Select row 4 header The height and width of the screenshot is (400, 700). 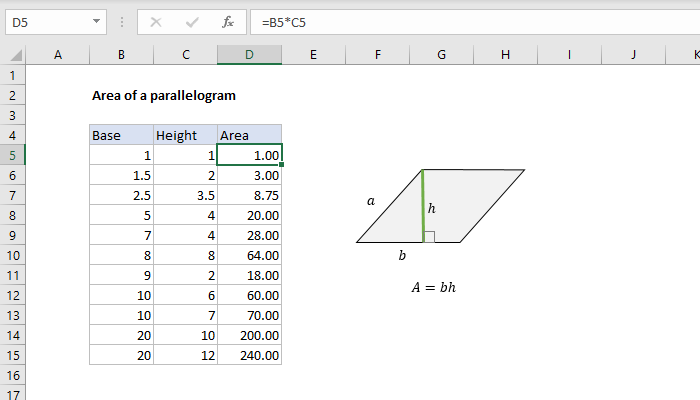pyautogui.click(x=12, y=135)
